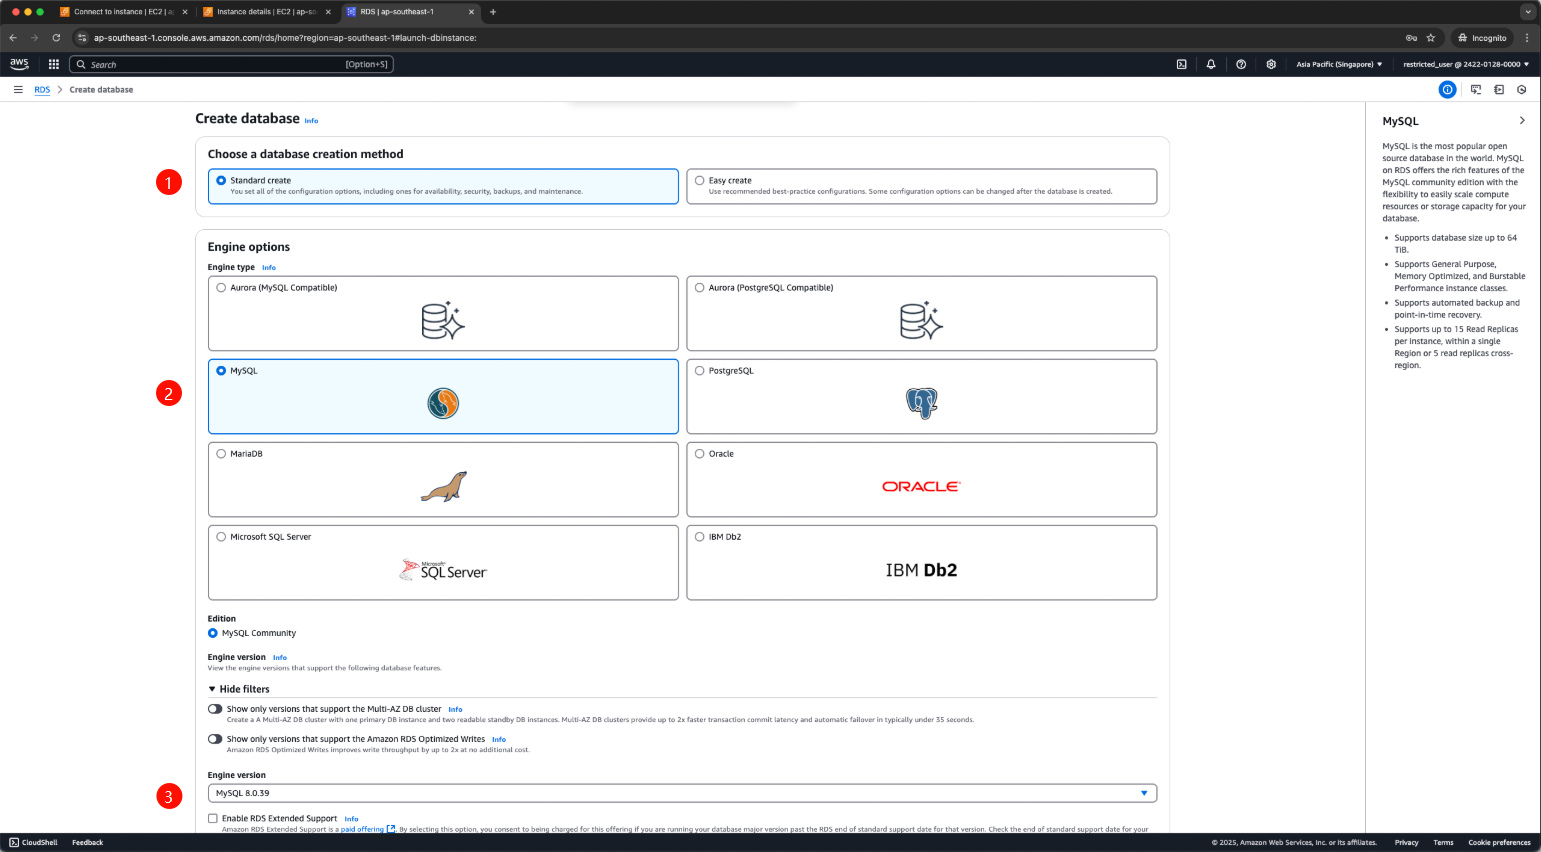Viewport: 1541px width, 852px height.
Task: Click the PostgreSQL elephant logo
Action: point(921,403)
